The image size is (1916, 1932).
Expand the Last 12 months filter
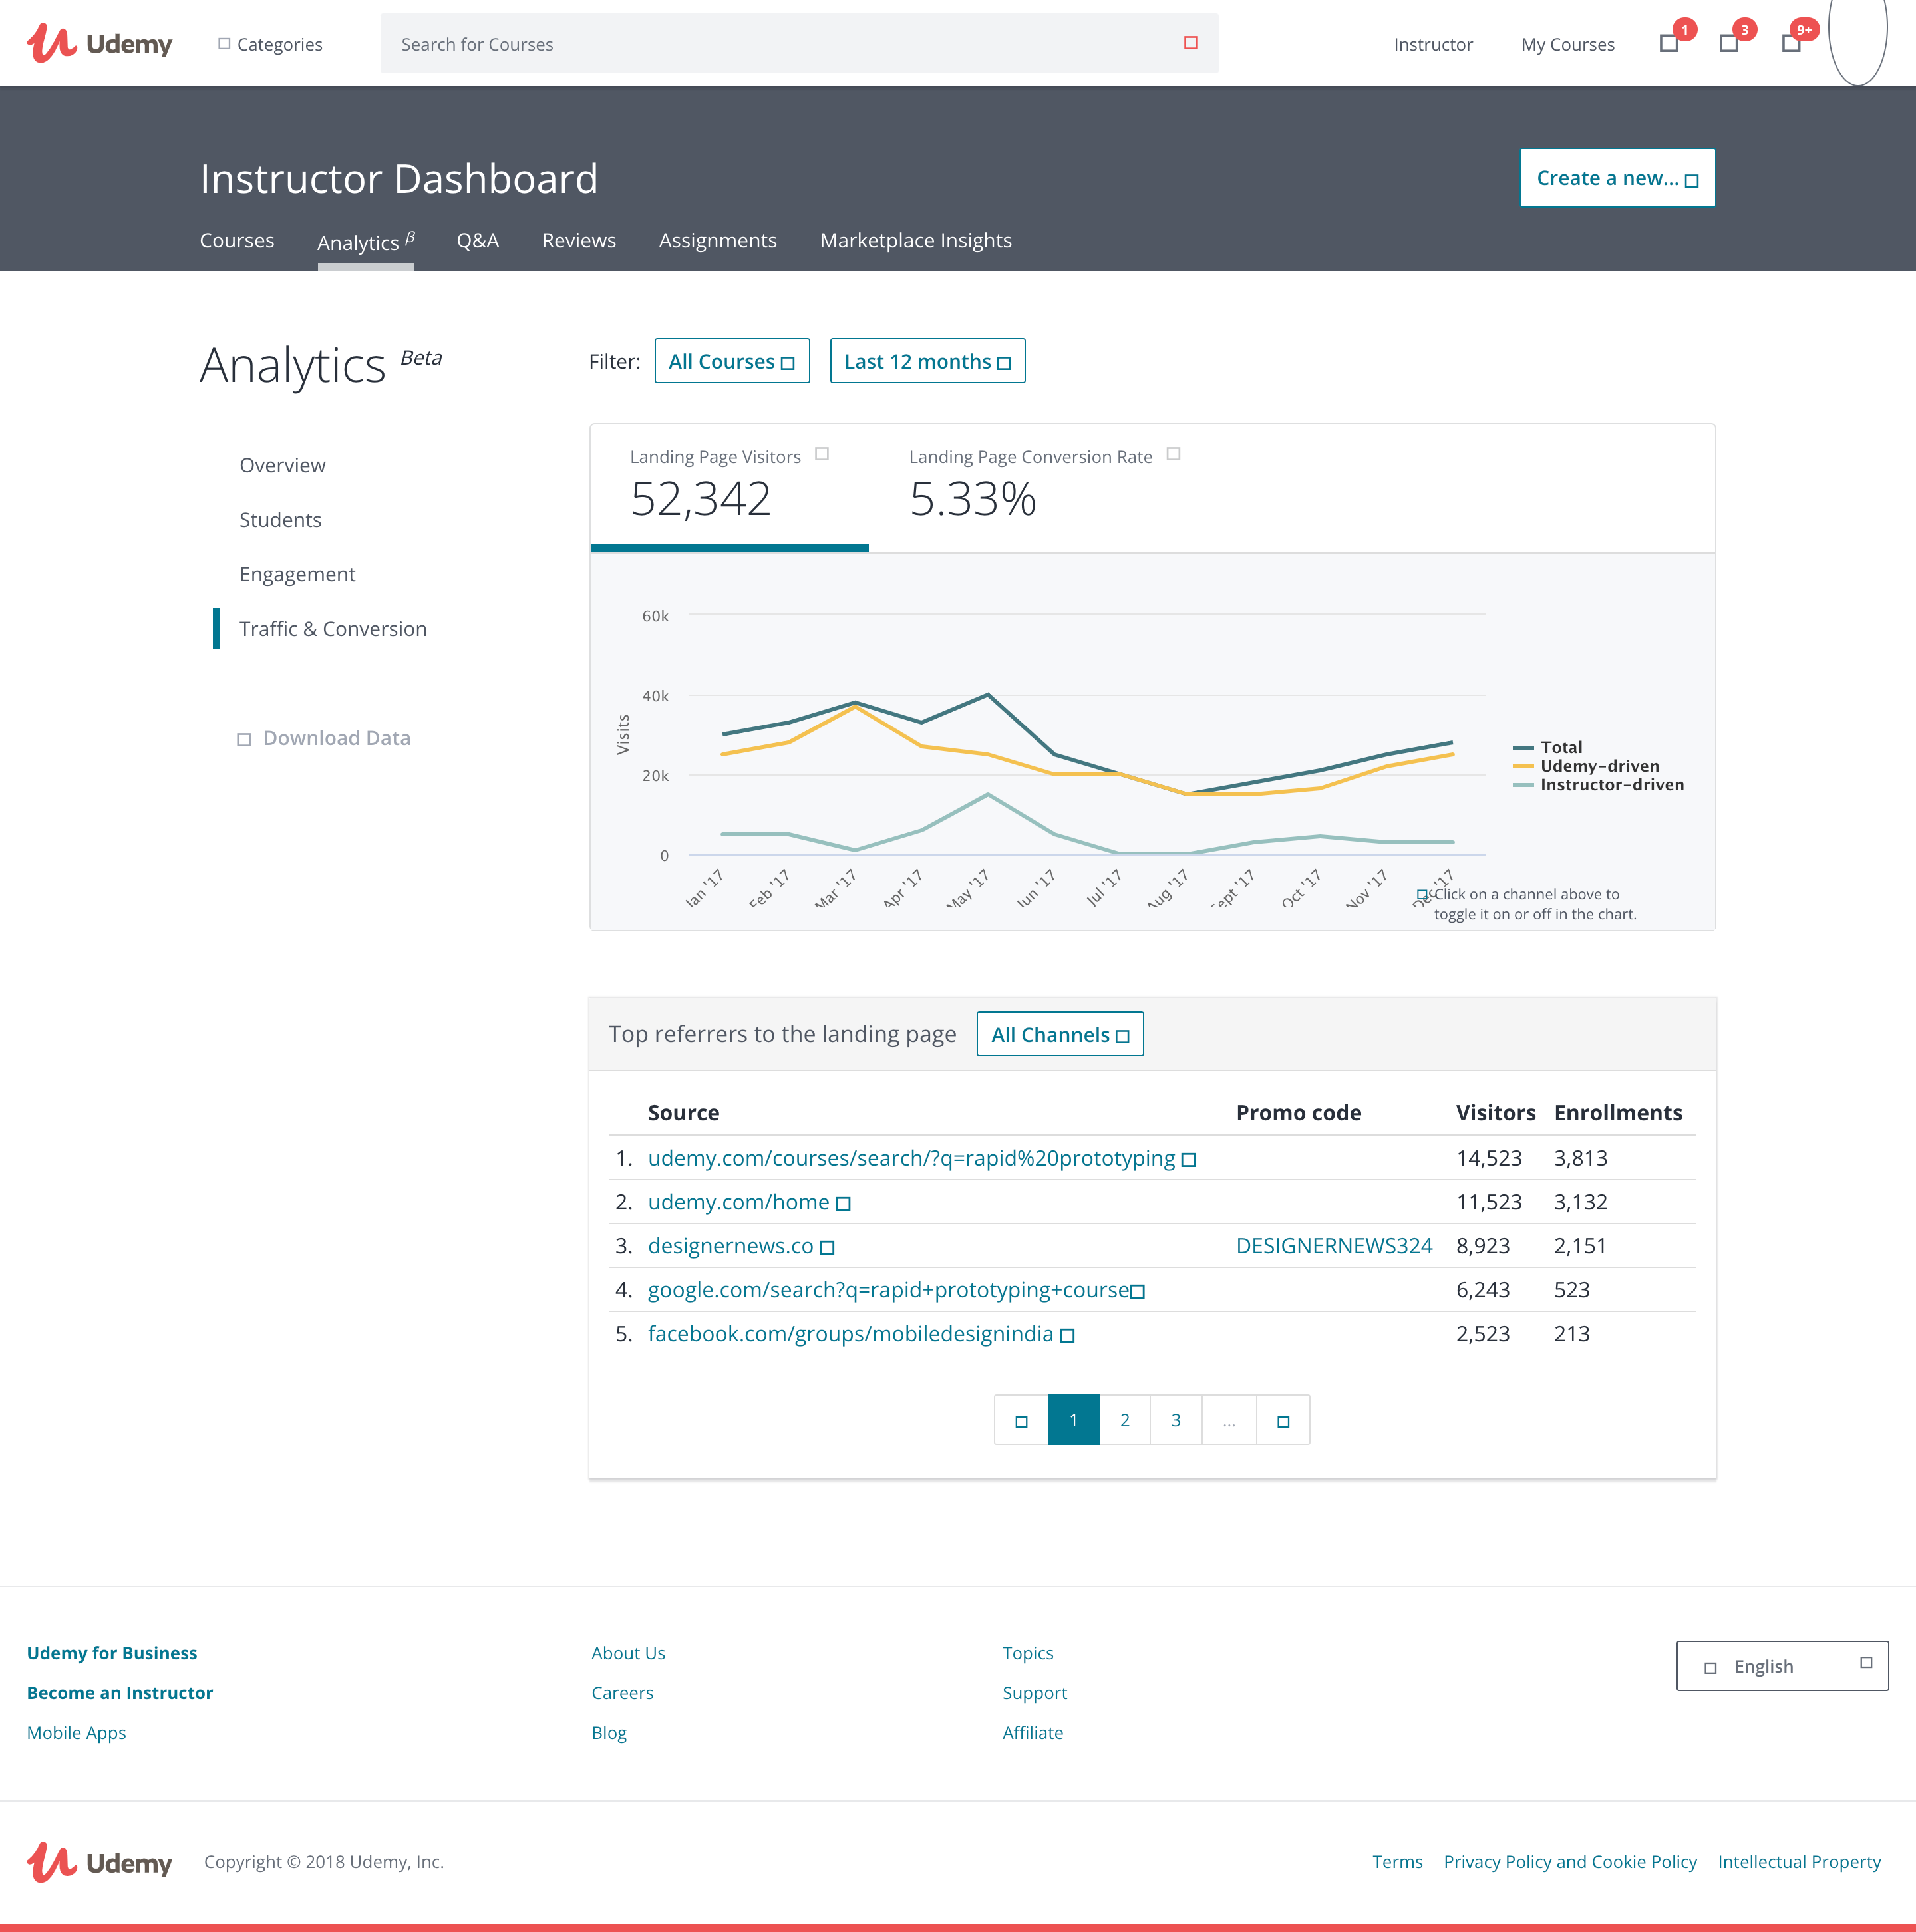coord(927,361)
